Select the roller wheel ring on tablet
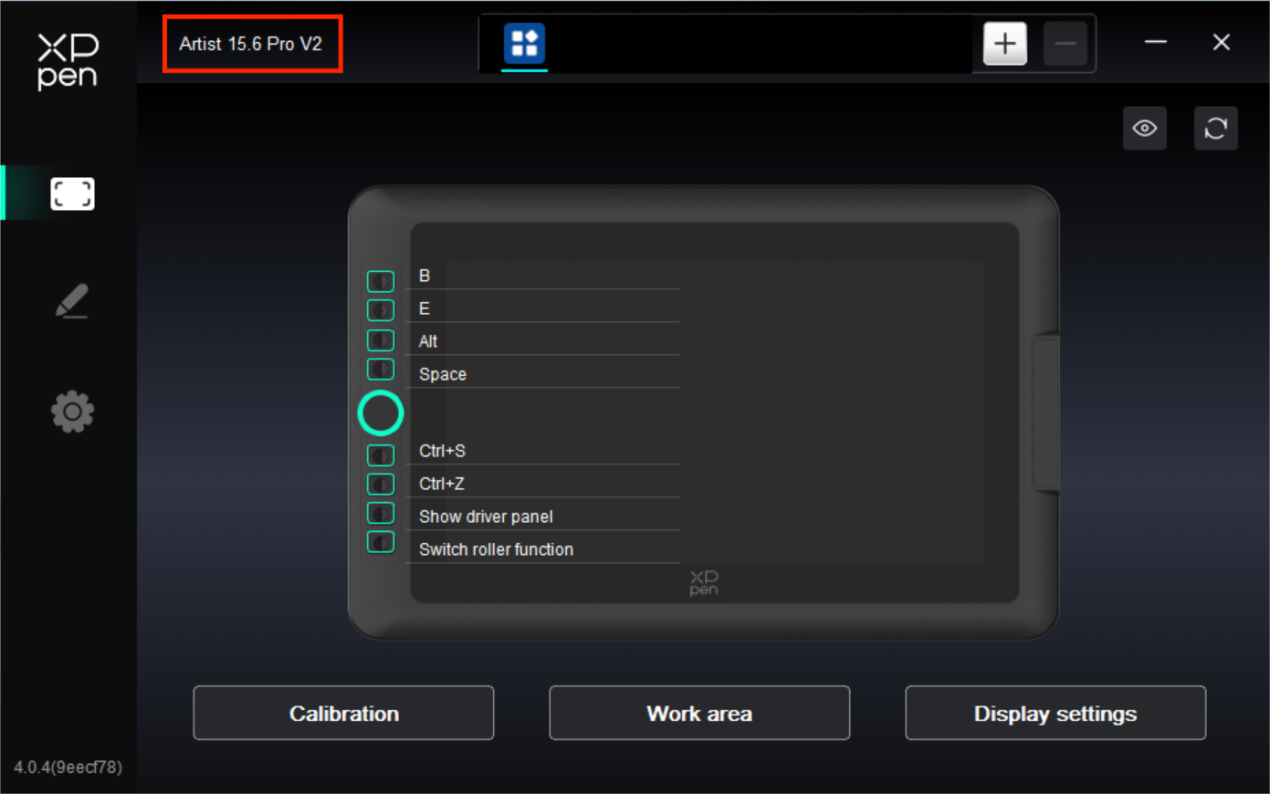1270x794 pixels. click(x=381, y=413)
